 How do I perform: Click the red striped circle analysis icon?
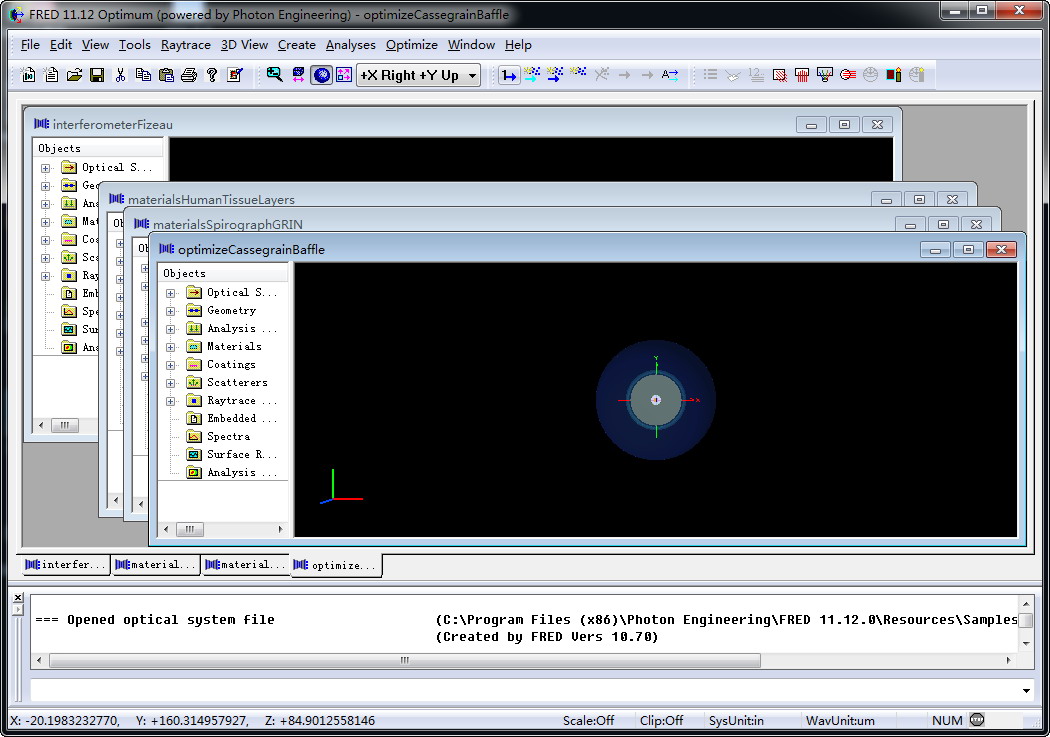(x=848, y=75)
